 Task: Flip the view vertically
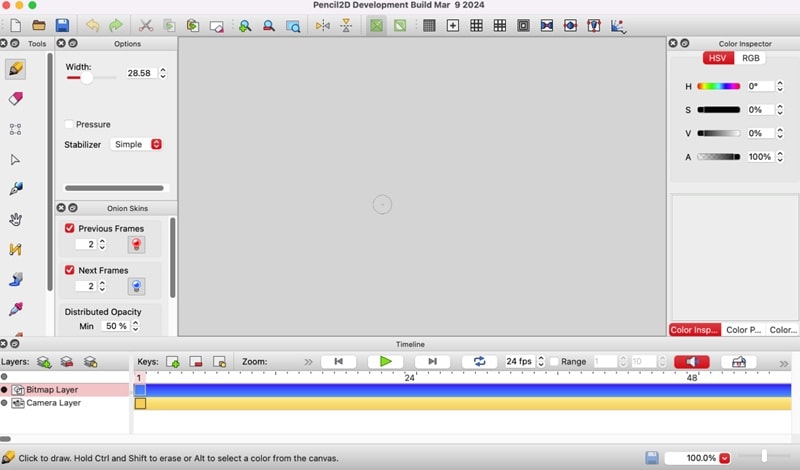point(346,26)
